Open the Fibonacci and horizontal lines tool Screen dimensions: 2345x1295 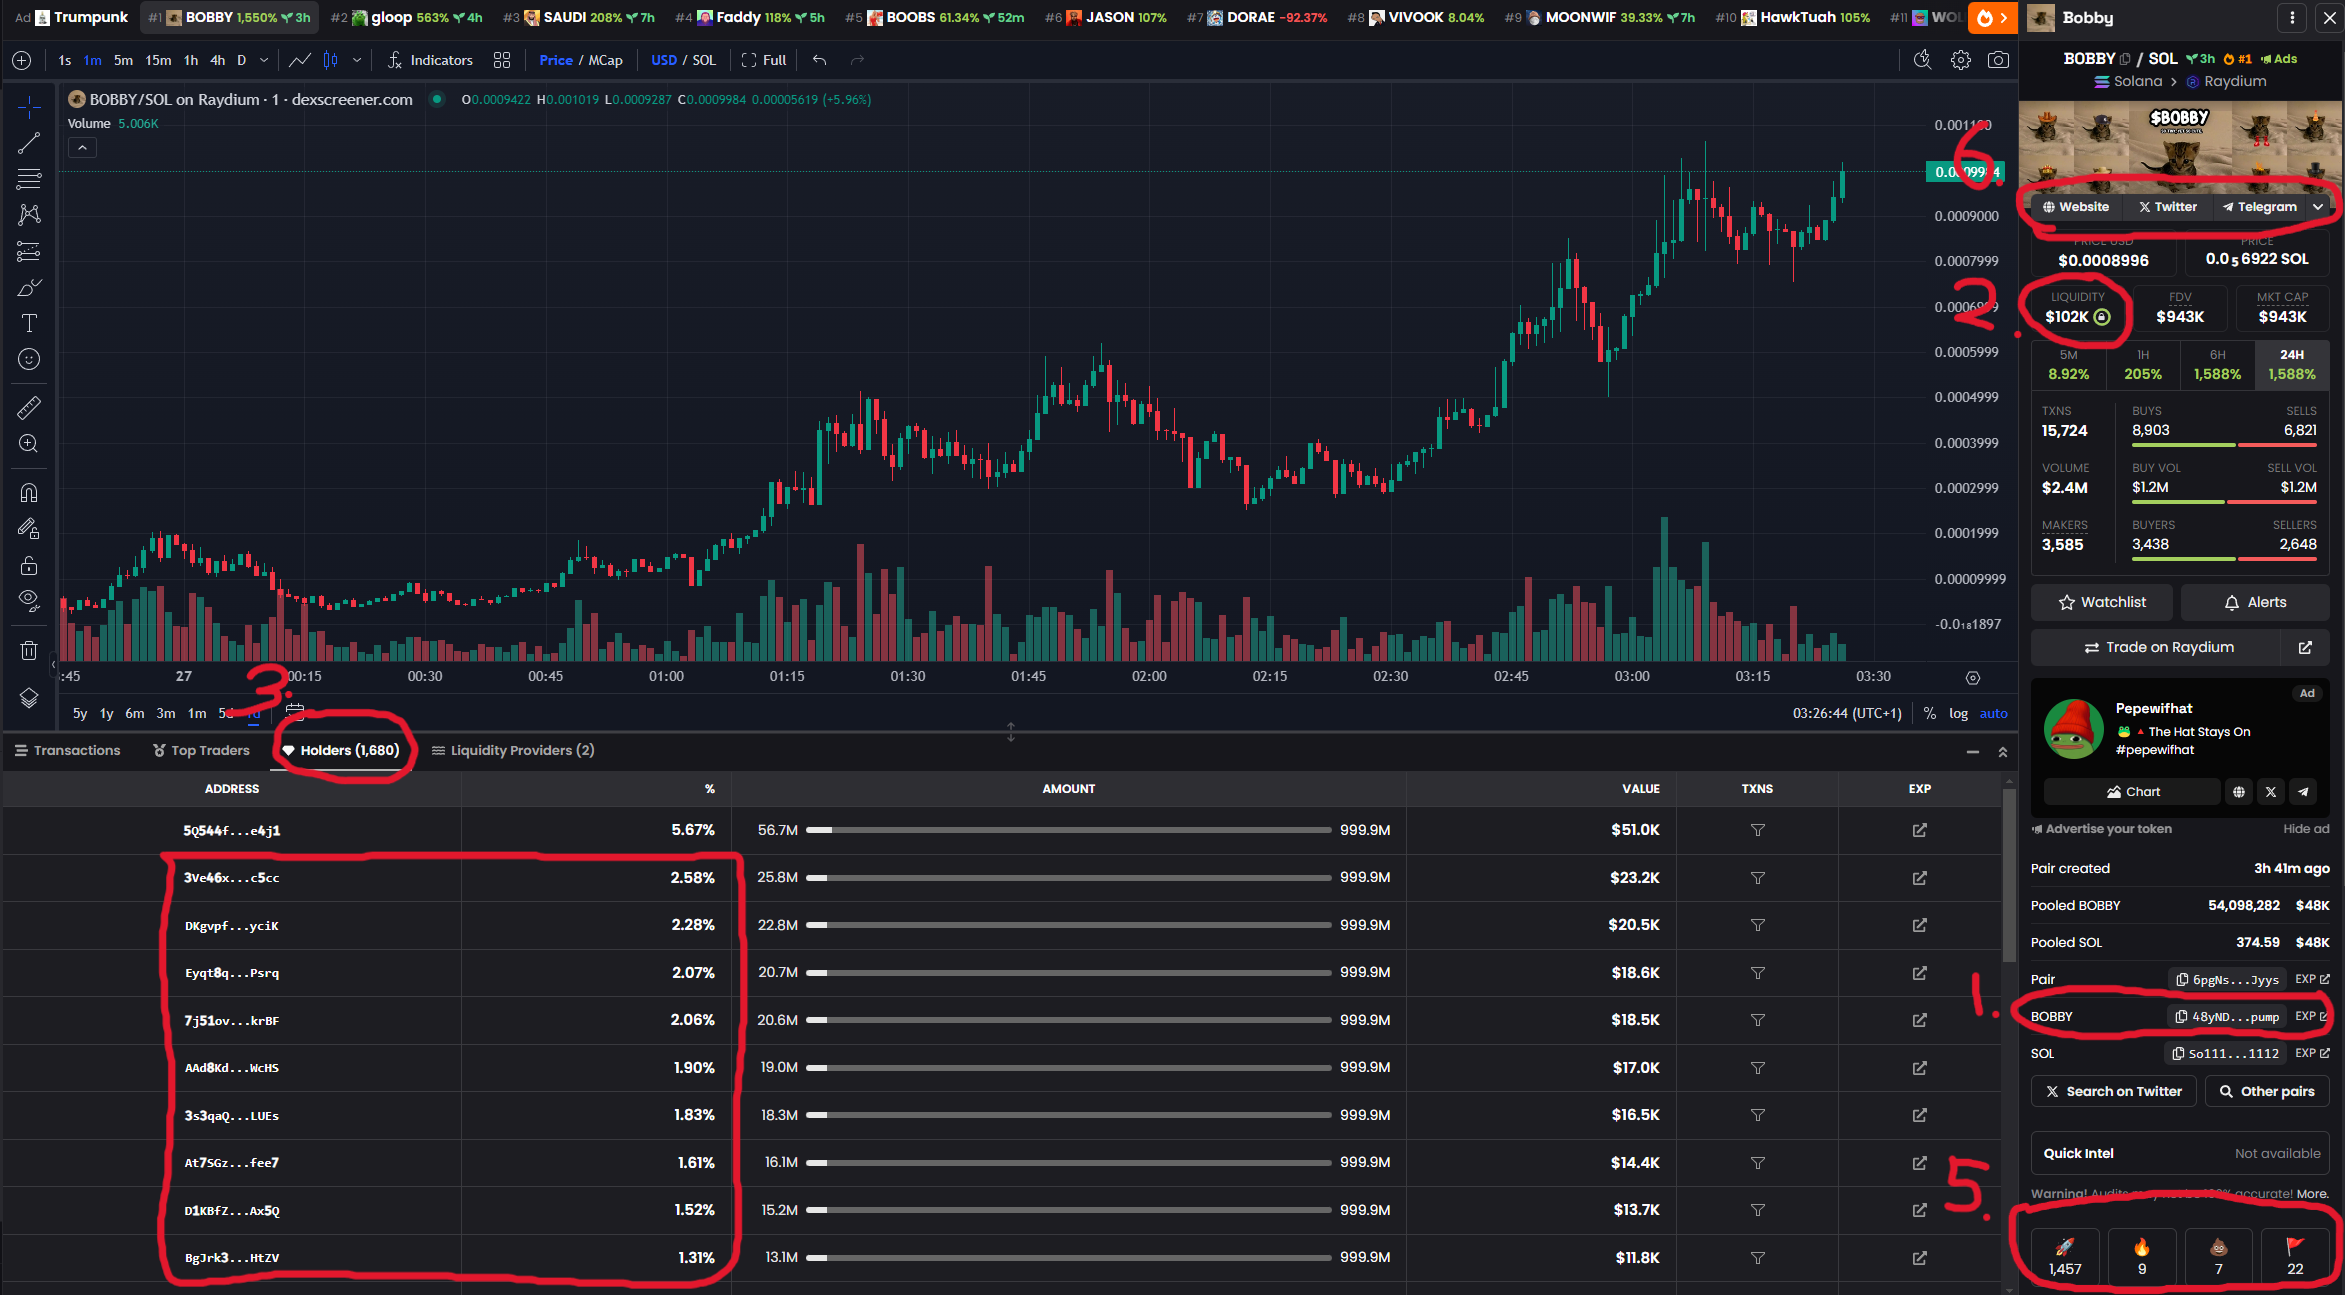coord(29,179)
